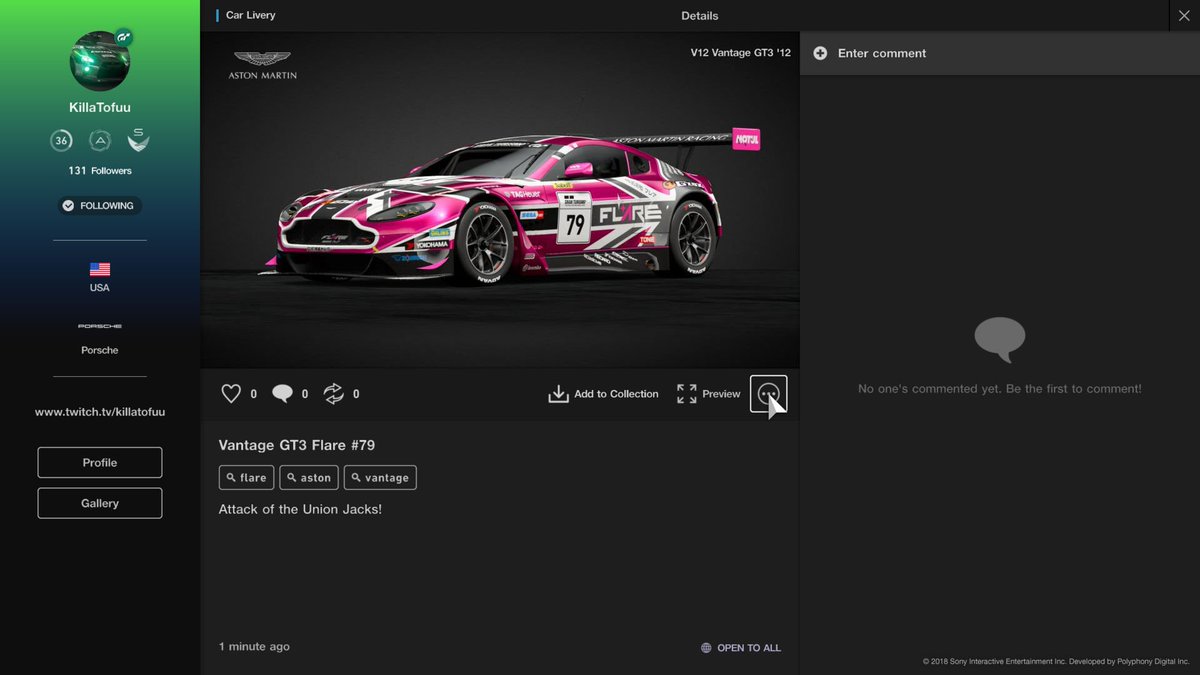Open comments via speech bubble icon
The height and width of the screenshot is (675, 1200).
(x=283, y=394)
